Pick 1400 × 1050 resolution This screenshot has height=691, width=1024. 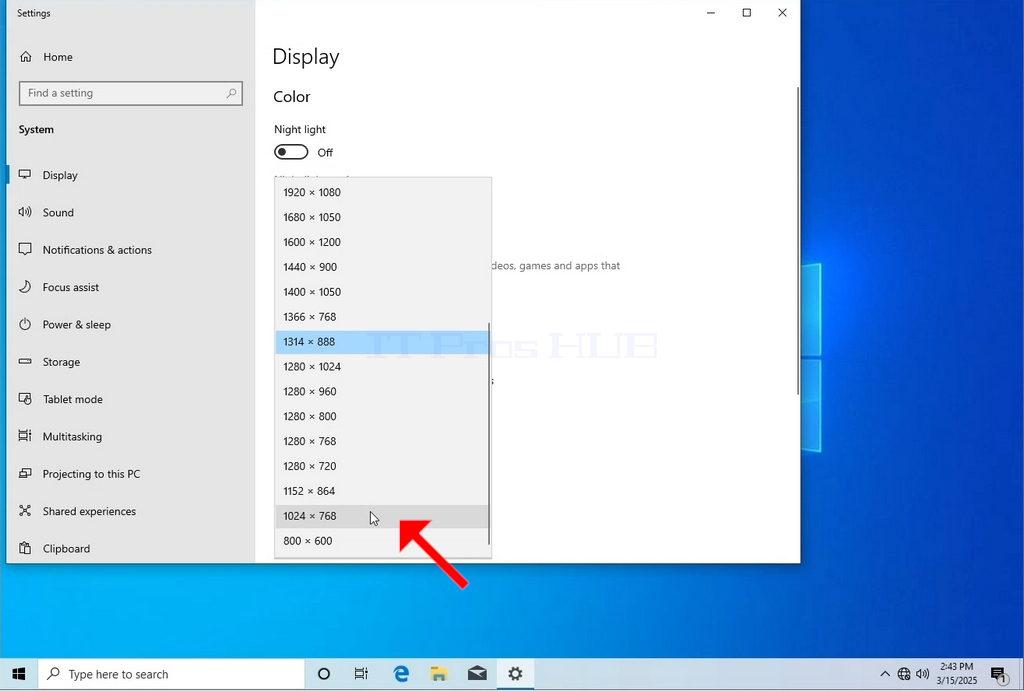[382, 291]
